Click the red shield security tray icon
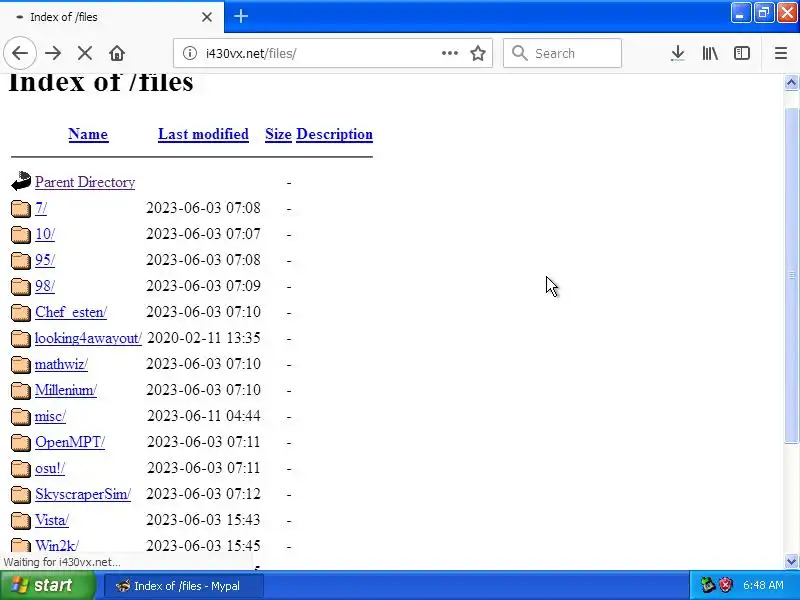800x600 pixels. click(726, 585)
